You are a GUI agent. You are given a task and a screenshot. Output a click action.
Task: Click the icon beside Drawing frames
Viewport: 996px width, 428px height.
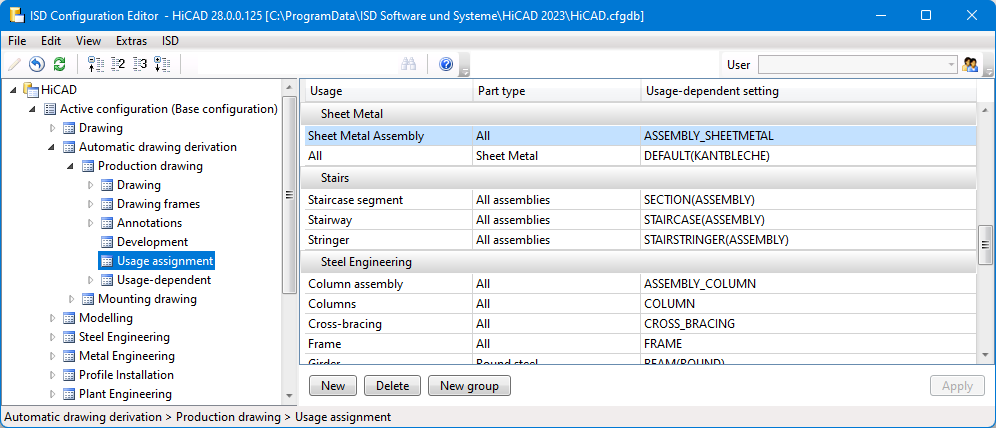tap(107, 204)
